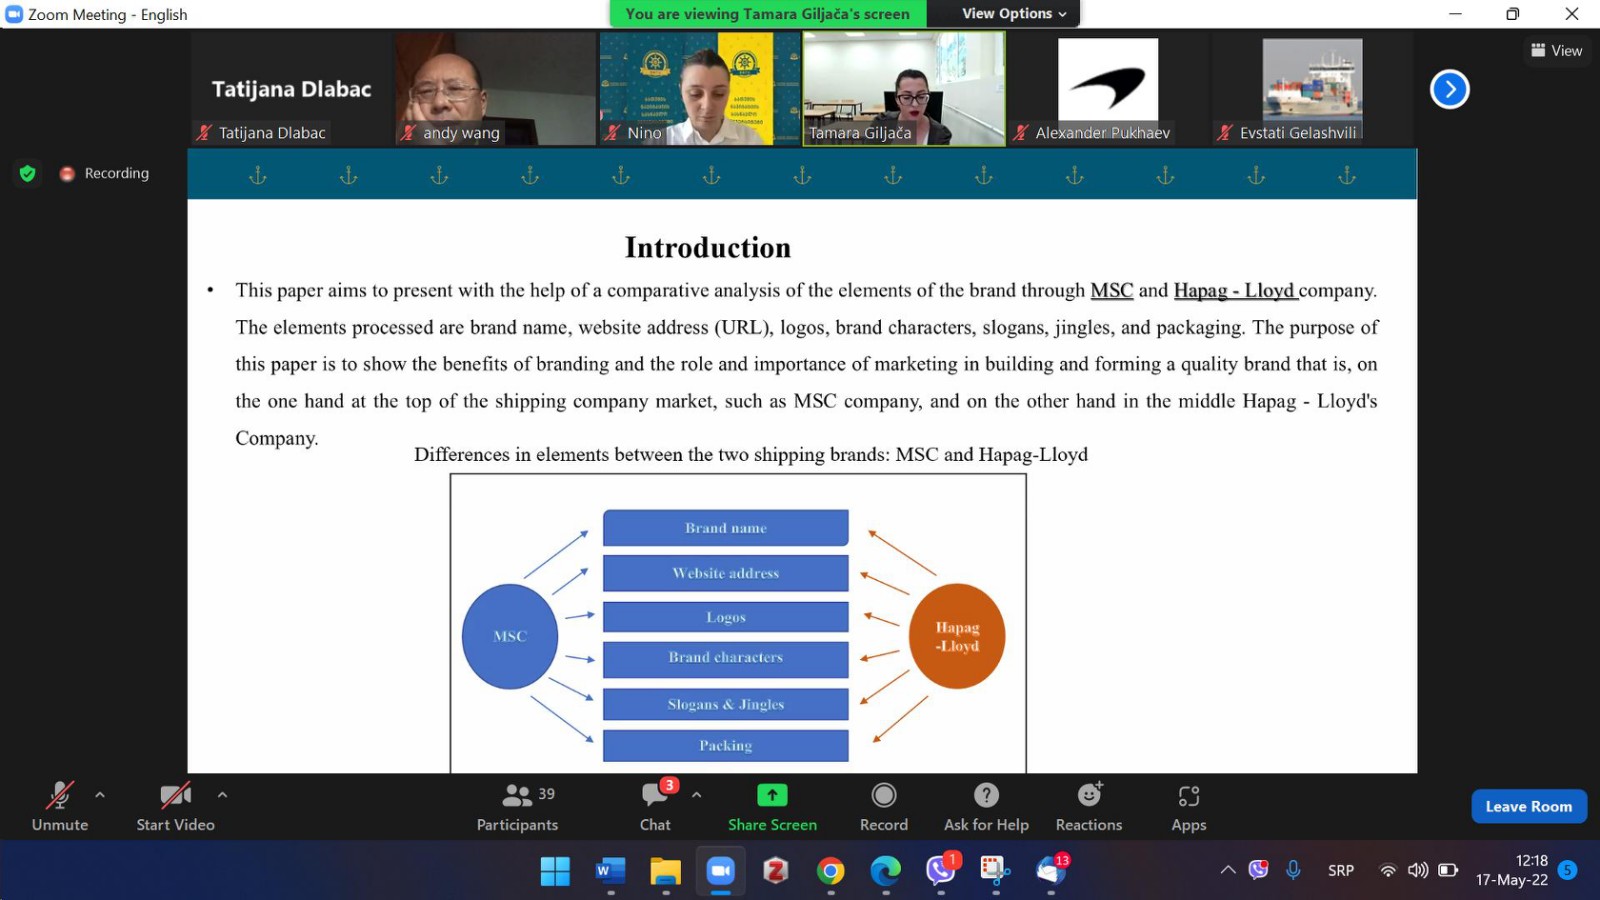This screenshot has width=1600, height=900.
Task: Open the Chat panel
Action: coord(656,807)
